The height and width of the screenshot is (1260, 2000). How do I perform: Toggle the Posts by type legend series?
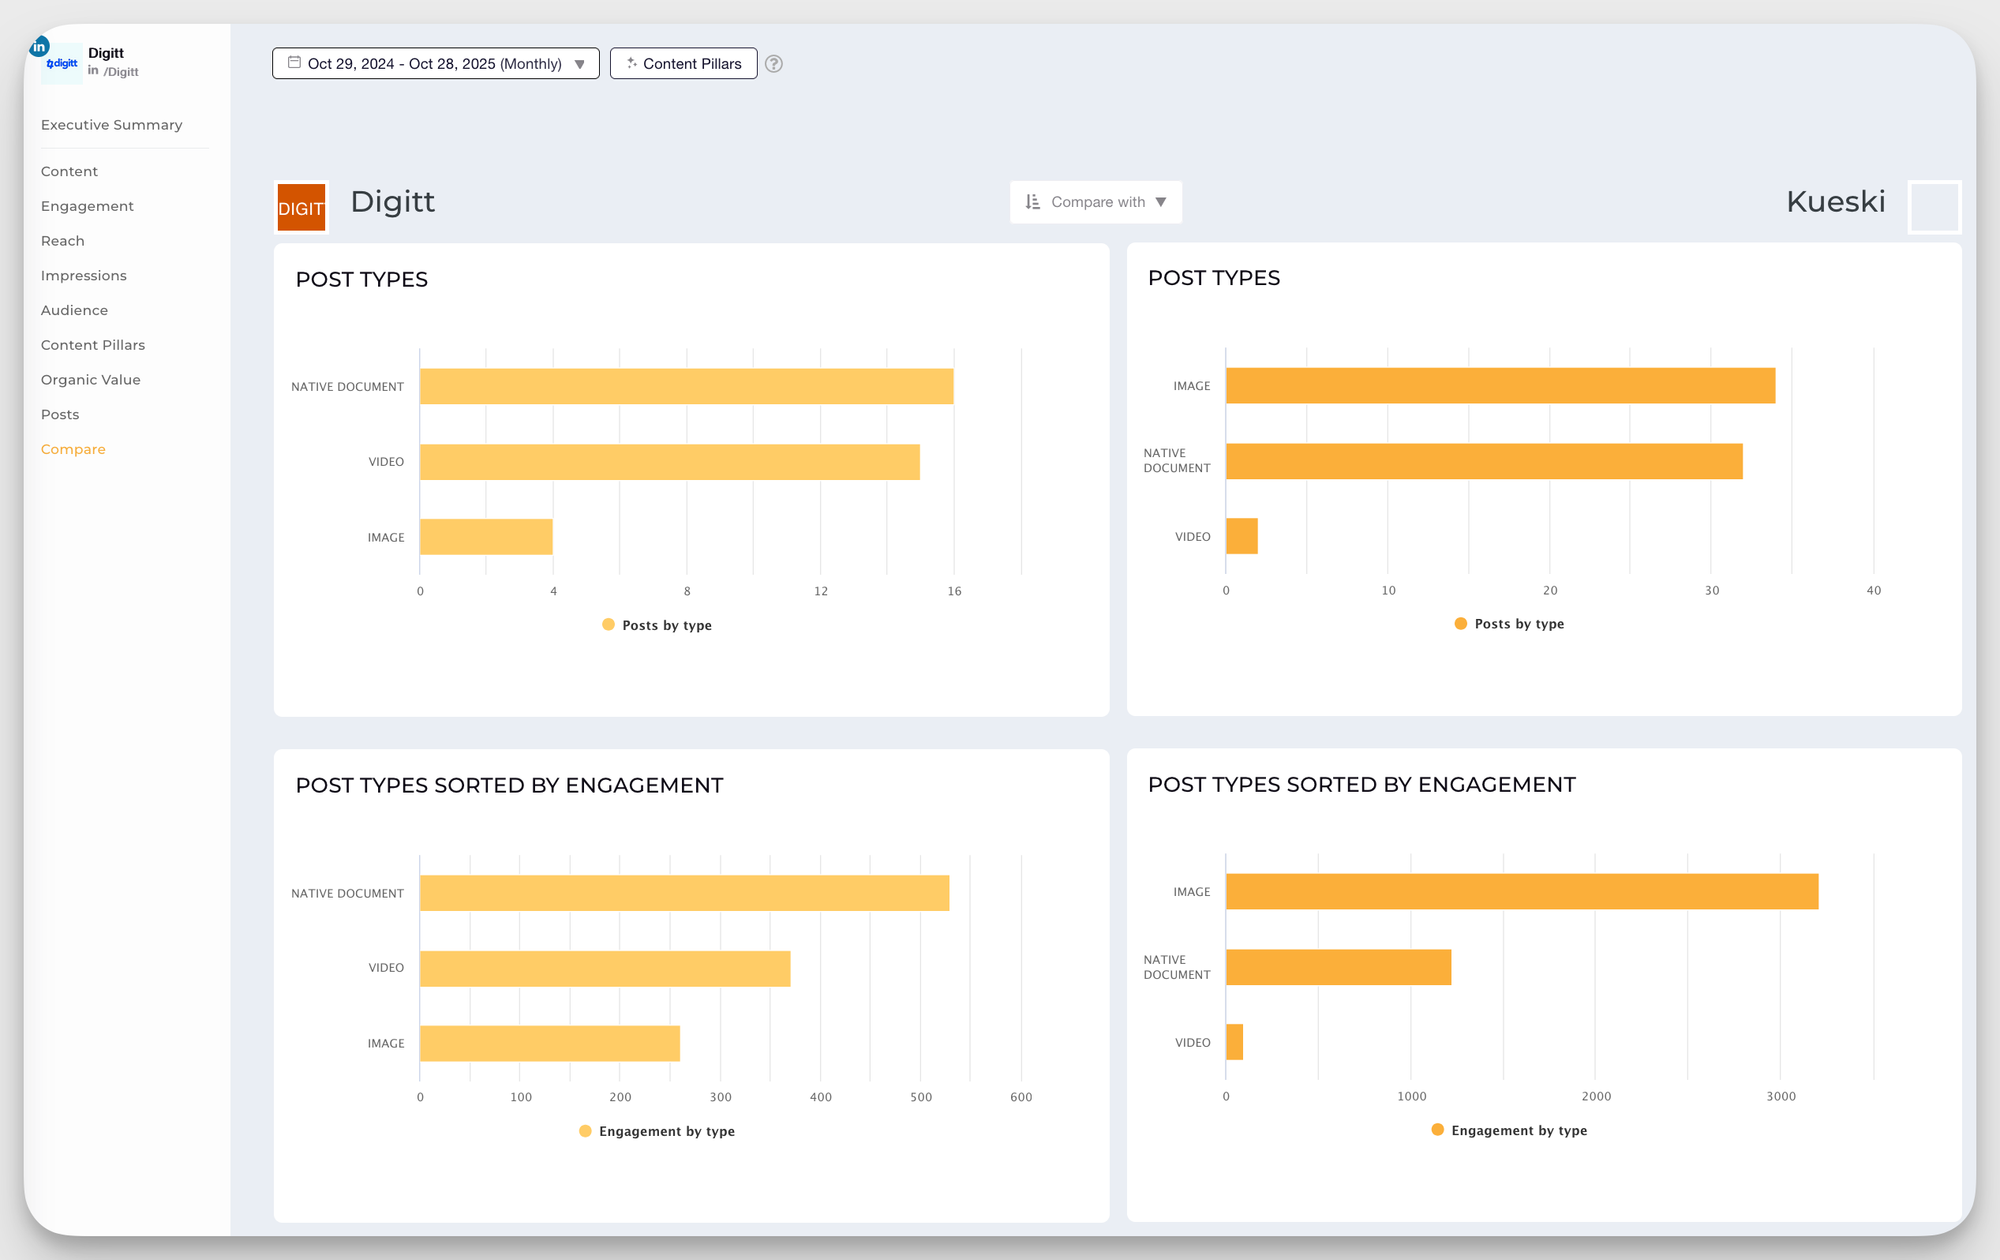[656, 624]
